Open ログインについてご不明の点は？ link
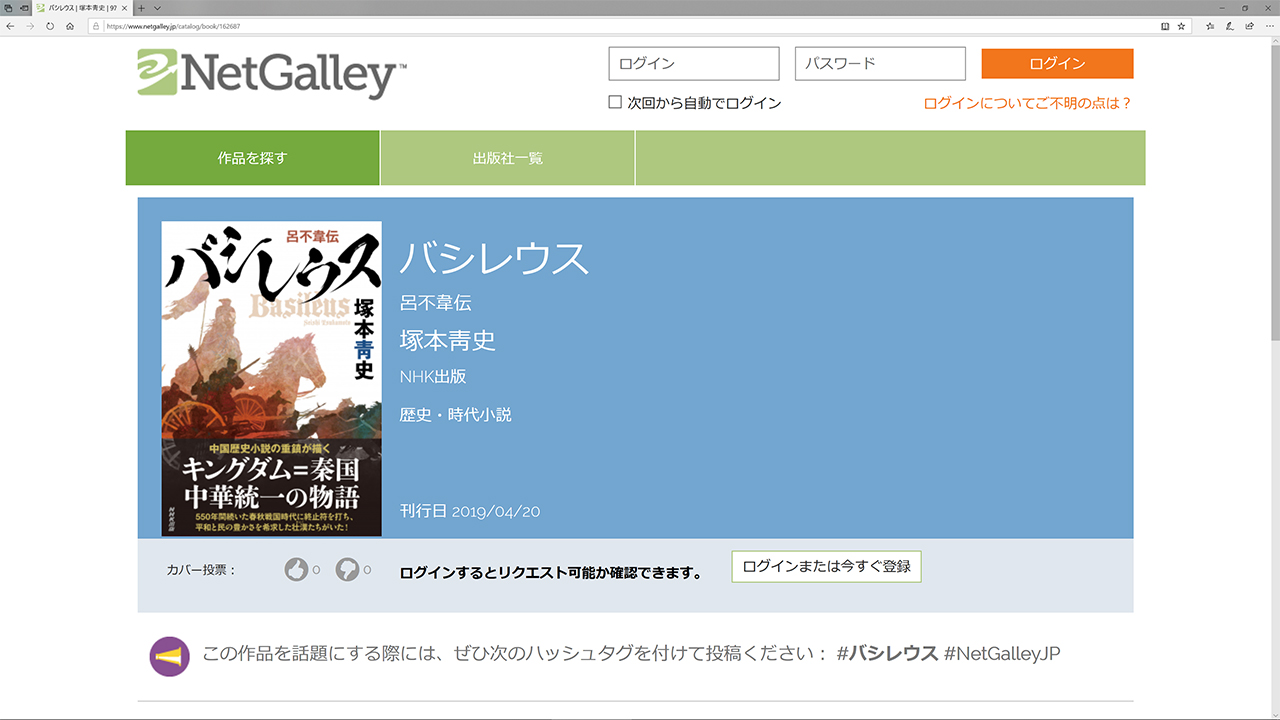This screenshot has width=1280, height=720. pos(1028,103)
